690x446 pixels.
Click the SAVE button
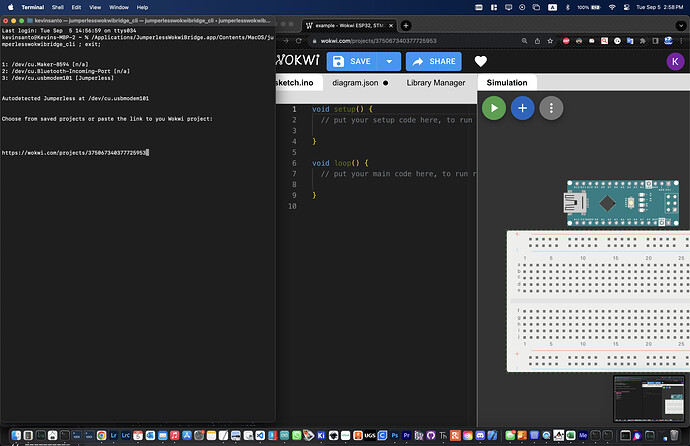(x=353, y=61)
